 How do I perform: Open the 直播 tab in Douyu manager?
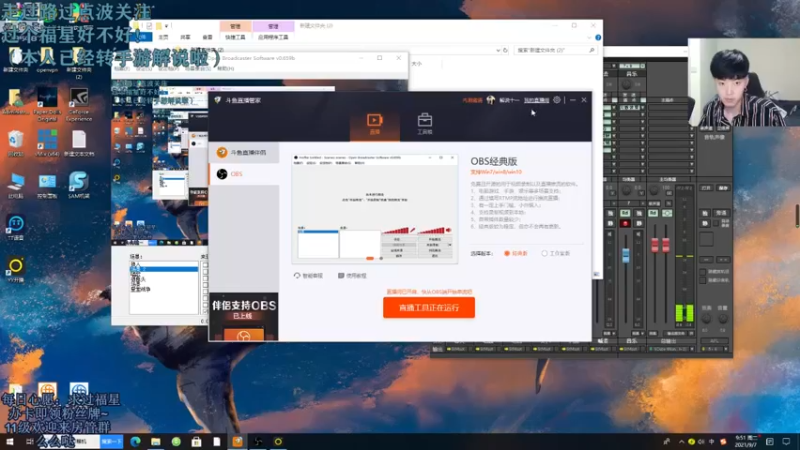(374, 124)
